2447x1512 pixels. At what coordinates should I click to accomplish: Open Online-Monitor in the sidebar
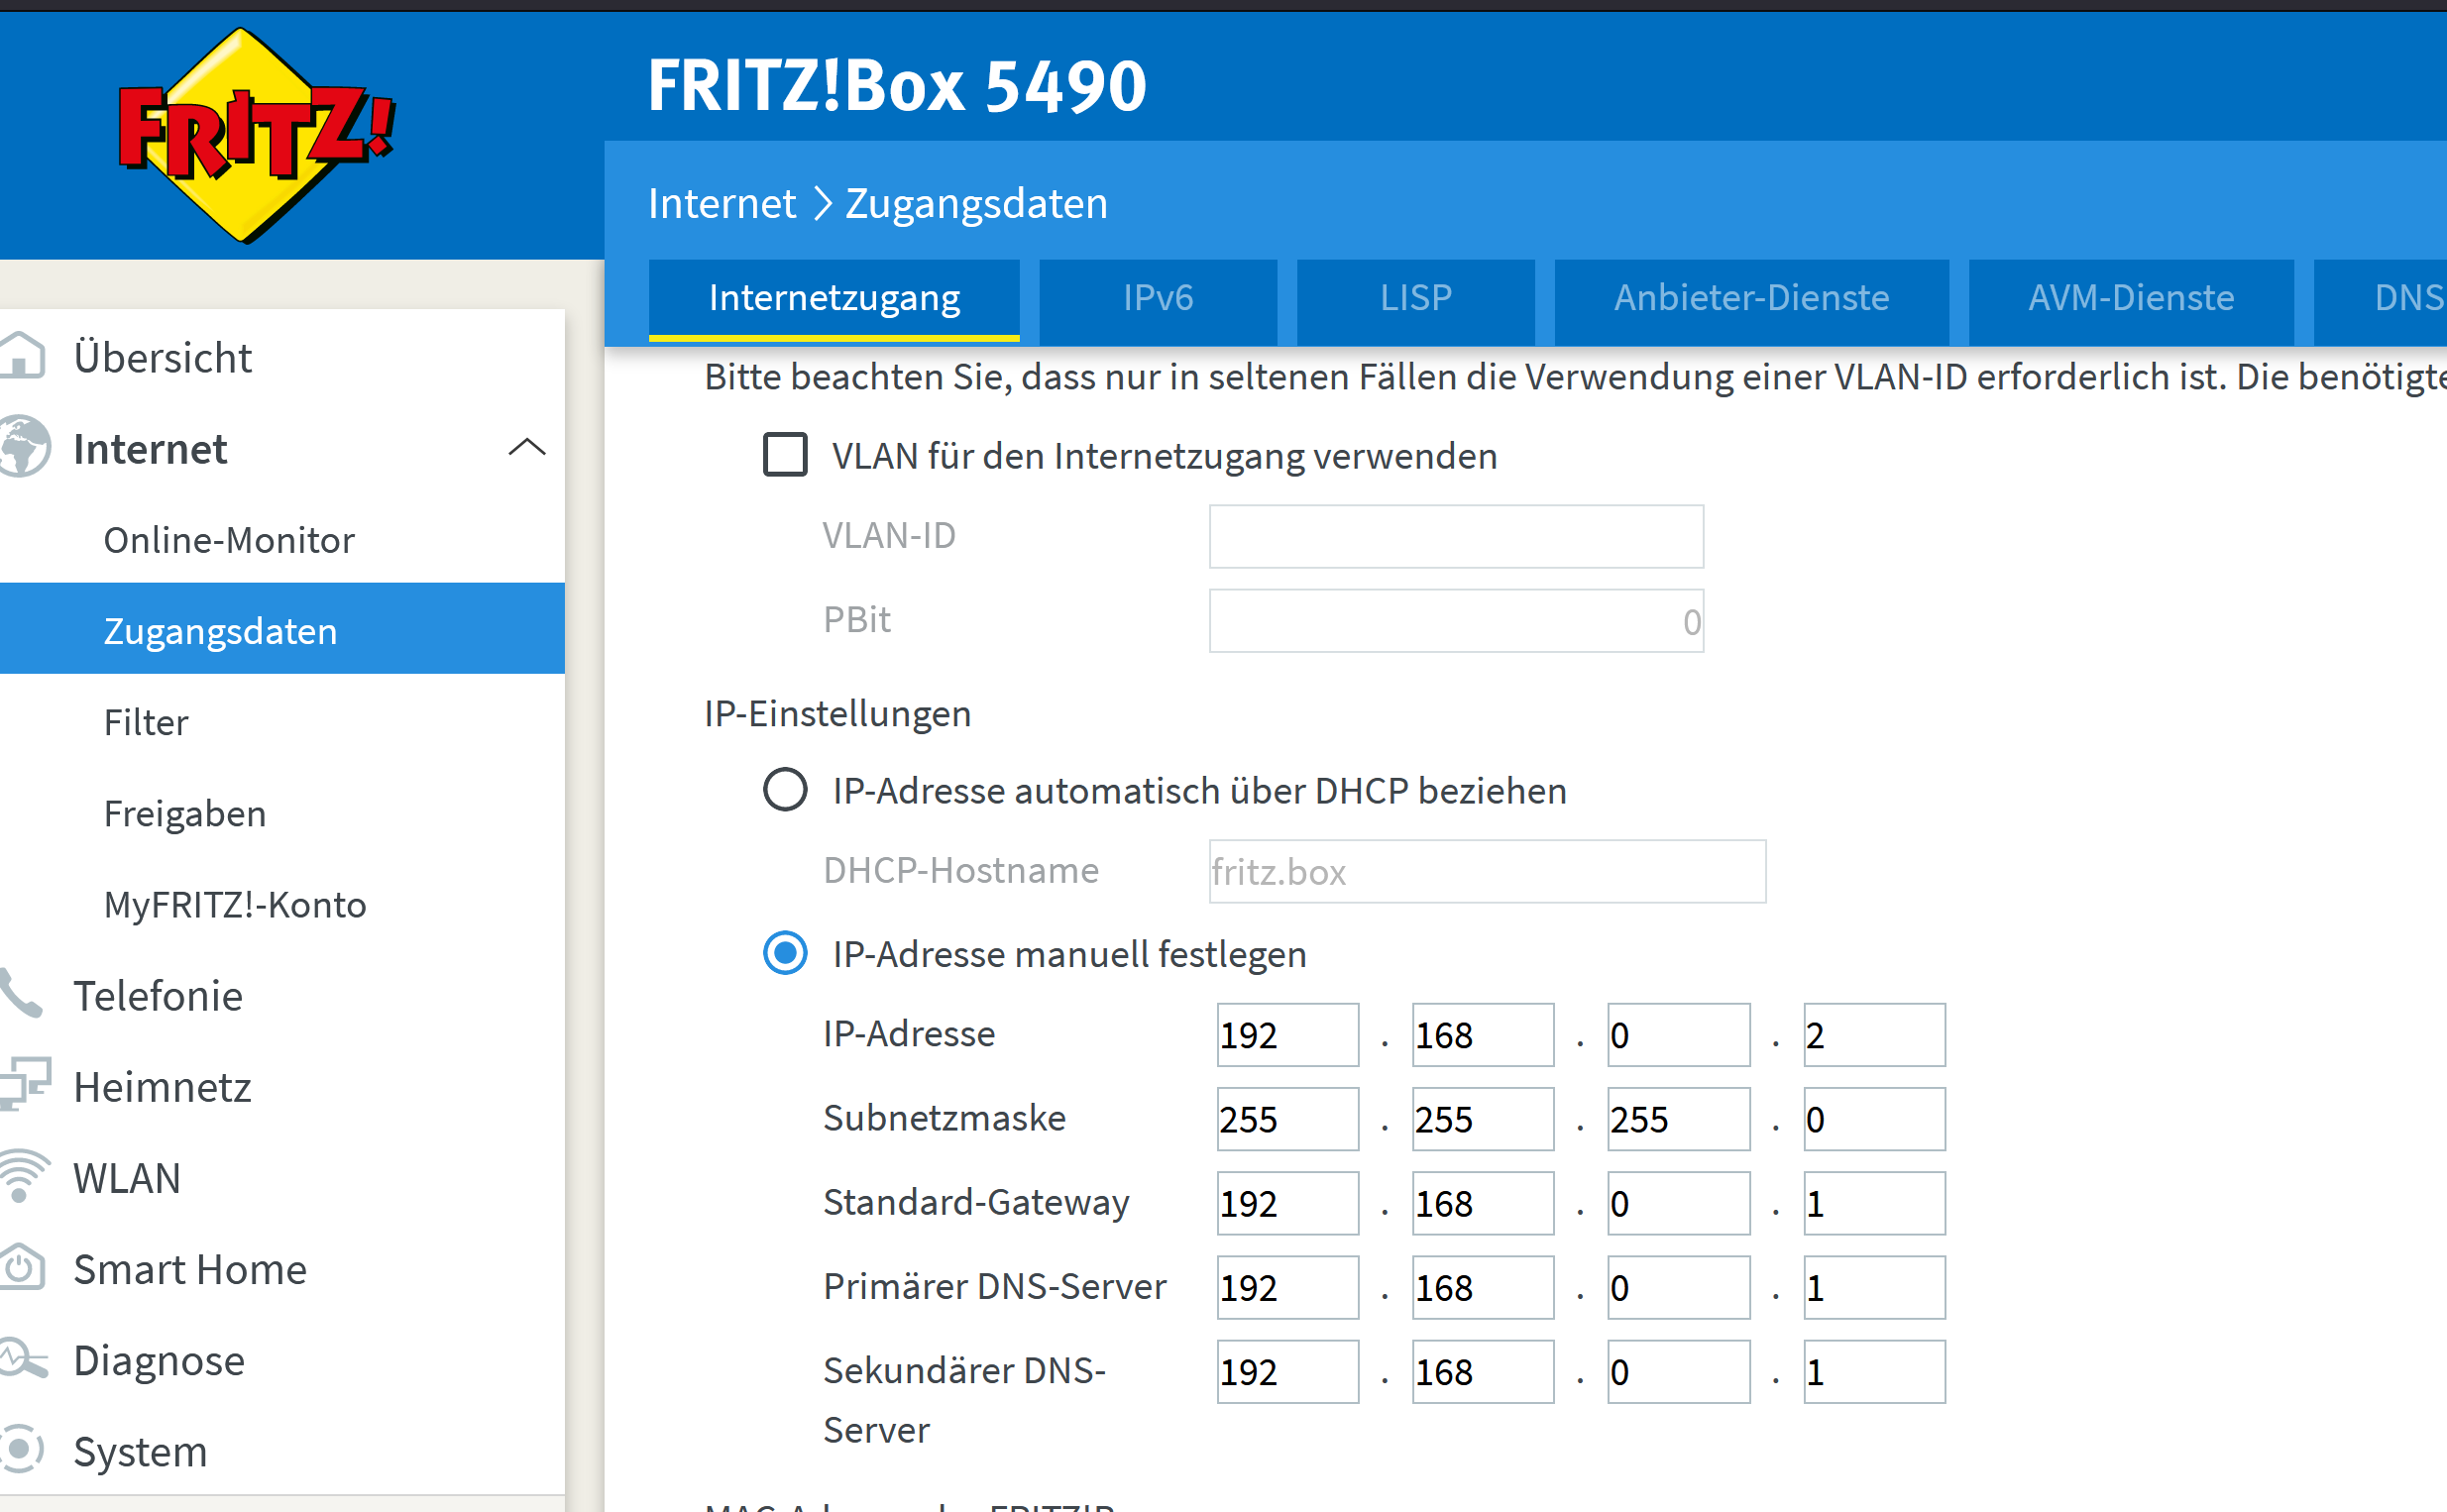229,540
